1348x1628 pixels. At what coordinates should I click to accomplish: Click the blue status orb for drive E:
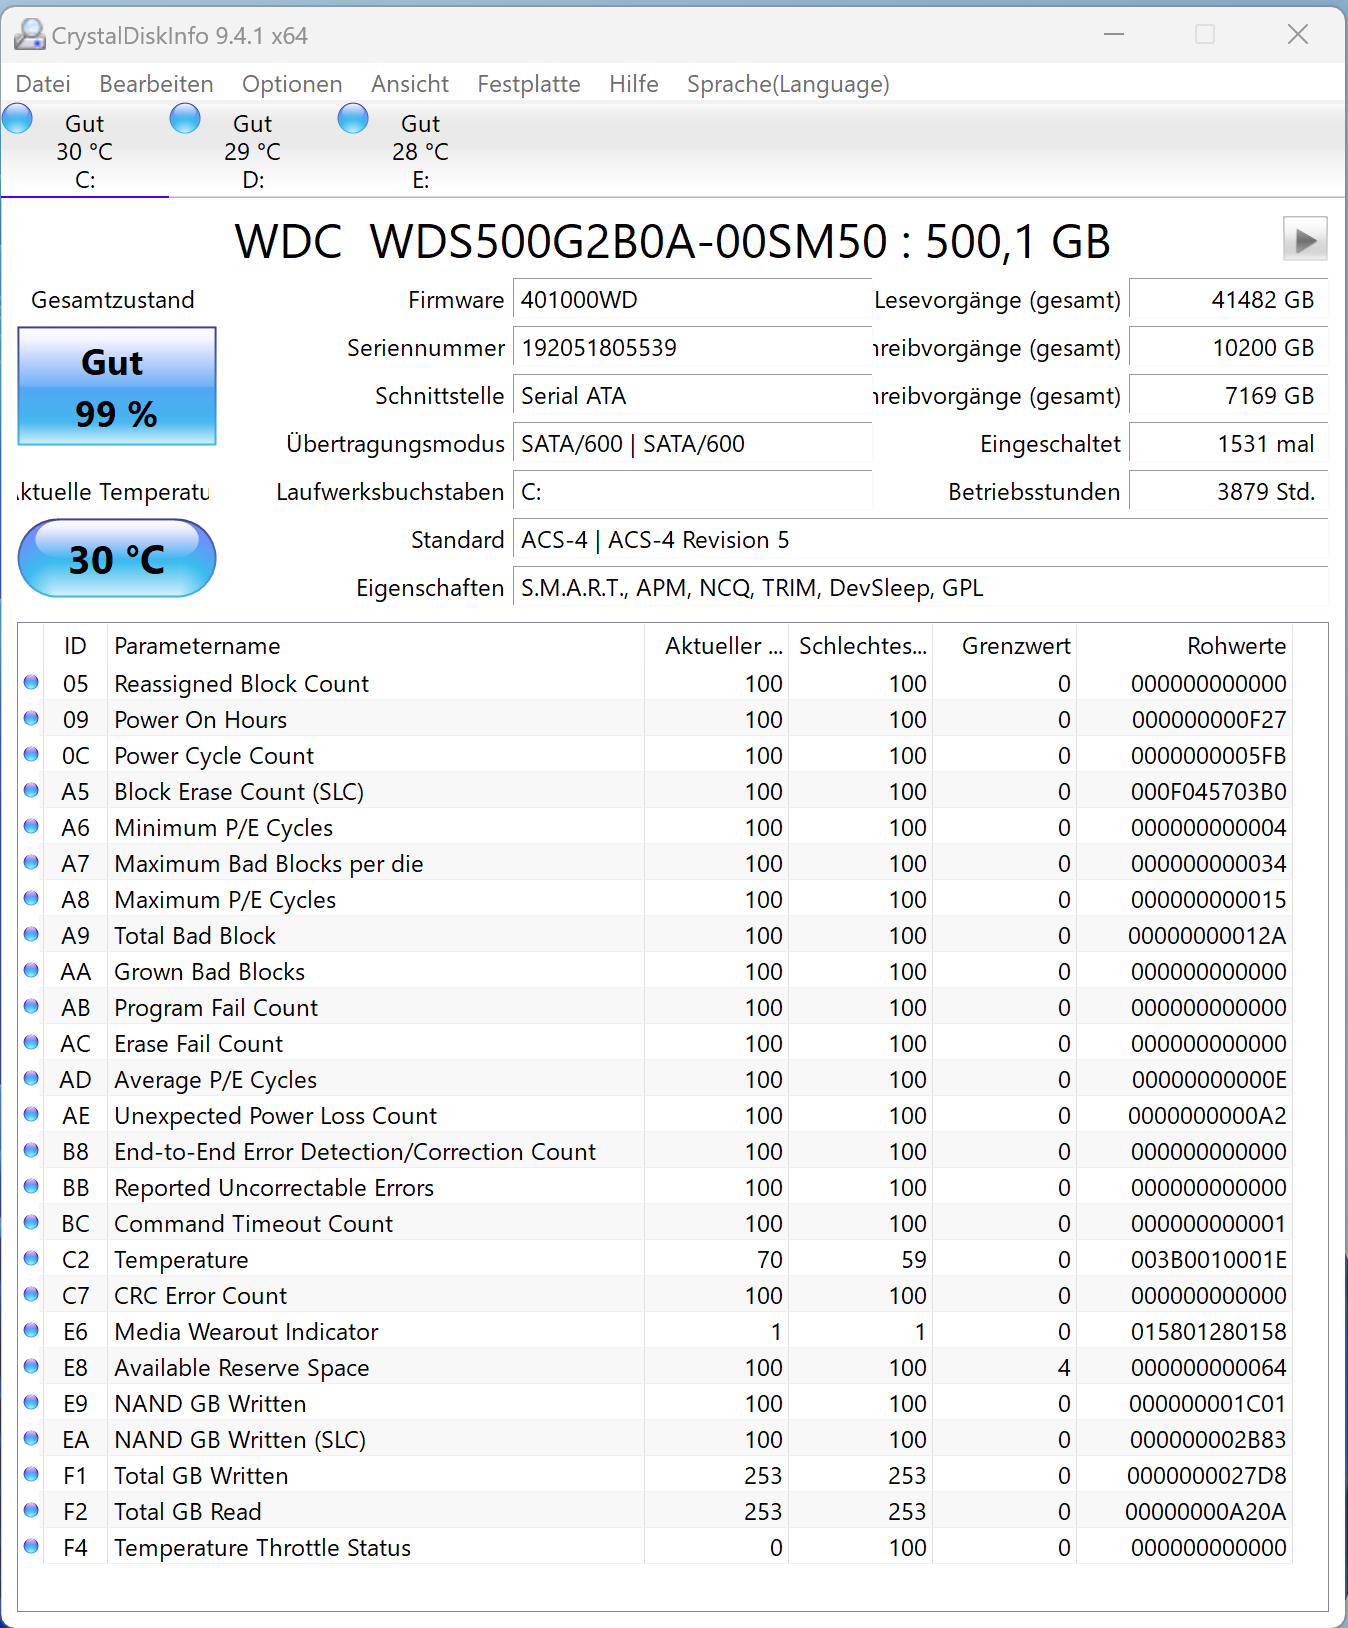point(353,119)
